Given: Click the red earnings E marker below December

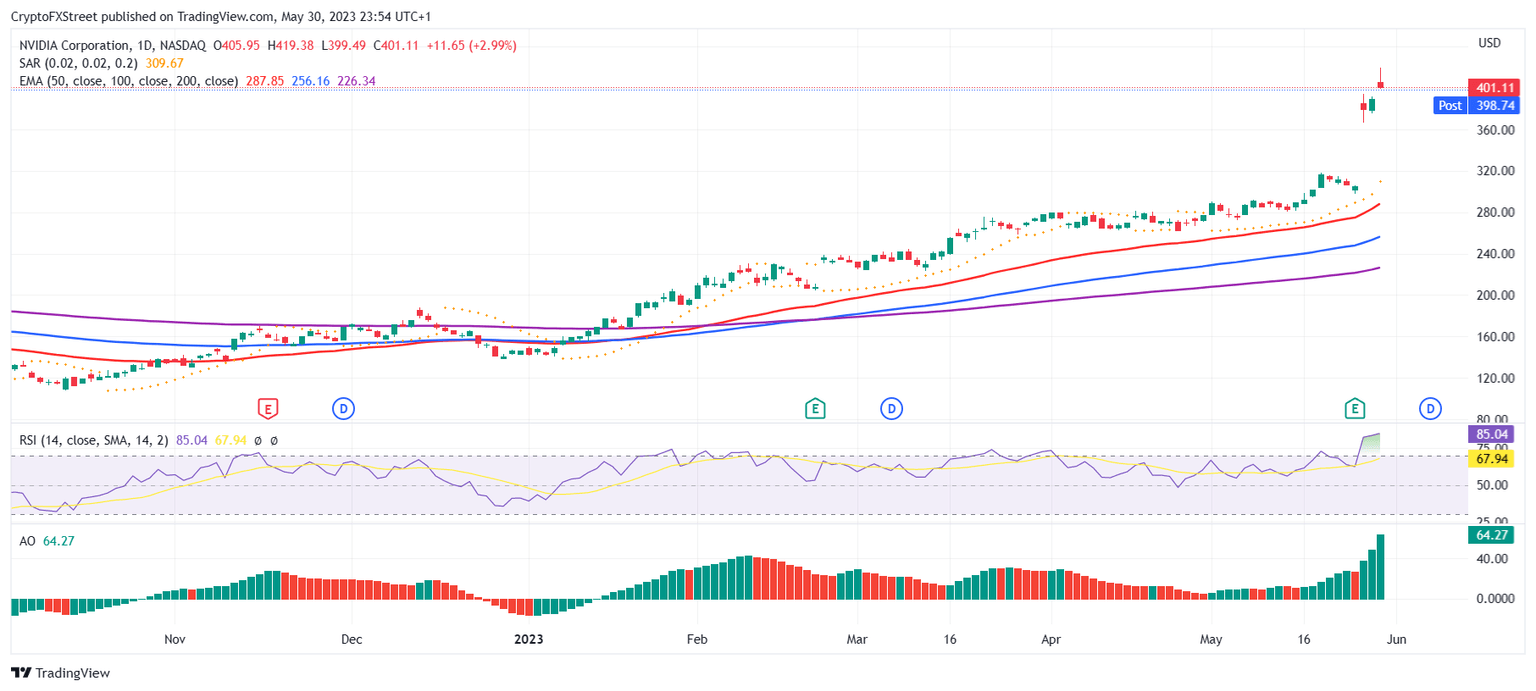Looking at the screenshot, I should coord(266,408).
